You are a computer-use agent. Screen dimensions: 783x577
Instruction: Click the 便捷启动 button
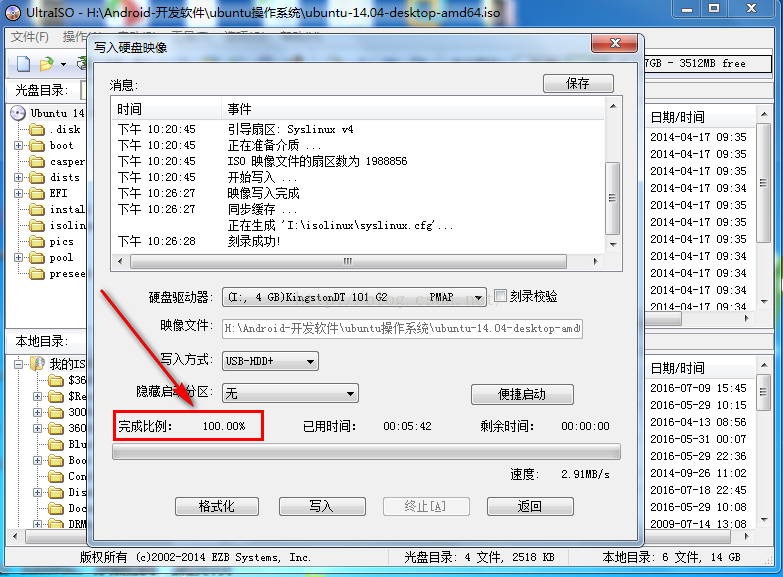pos(522,394)
